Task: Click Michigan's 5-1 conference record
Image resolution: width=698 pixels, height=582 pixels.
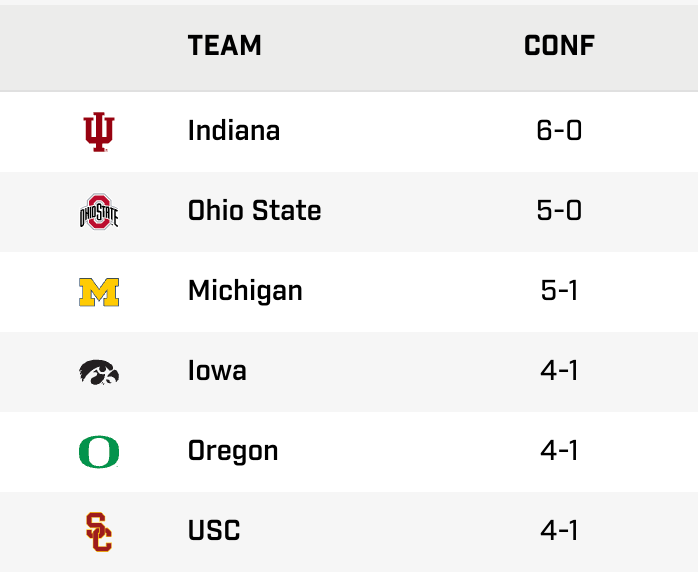Action: 559,291
